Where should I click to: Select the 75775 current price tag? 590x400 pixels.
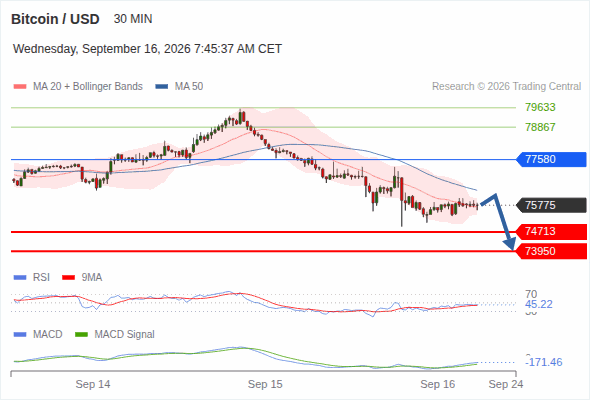click(x=551, y=205)
